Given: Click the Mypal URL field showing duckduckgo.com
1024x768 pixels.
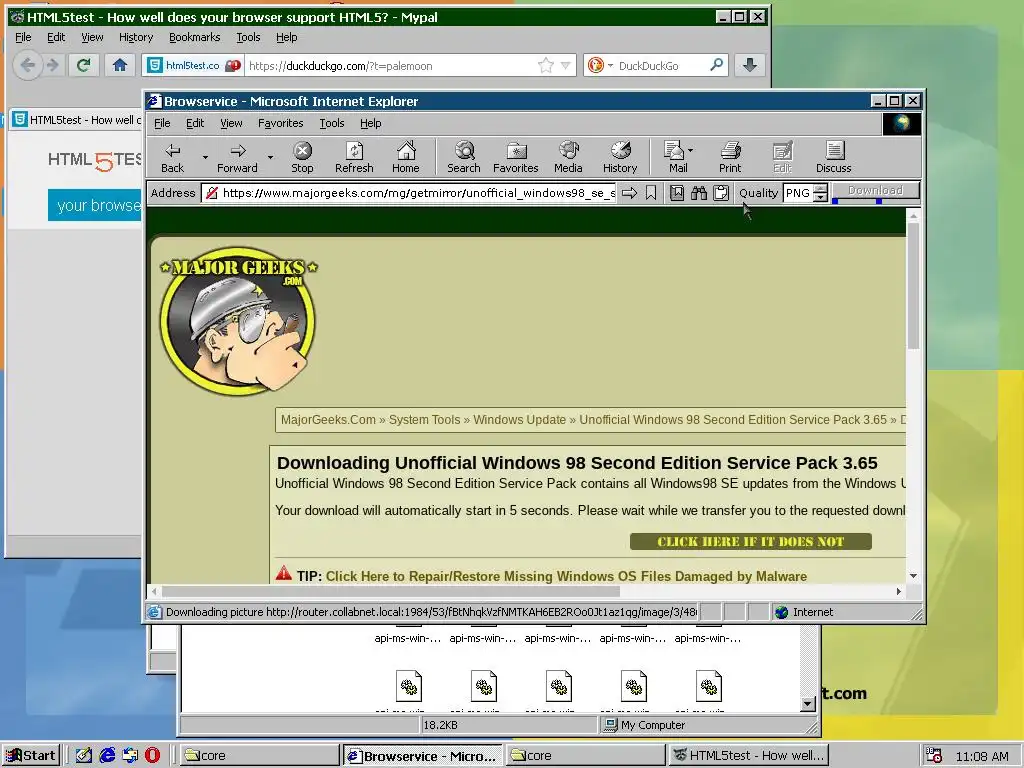Looking at the screenshot, I should (x=391, y=65).
